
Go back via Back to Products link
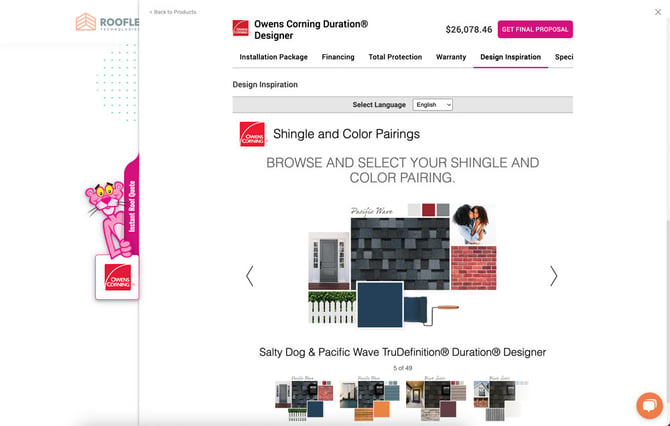pos(173,12)
